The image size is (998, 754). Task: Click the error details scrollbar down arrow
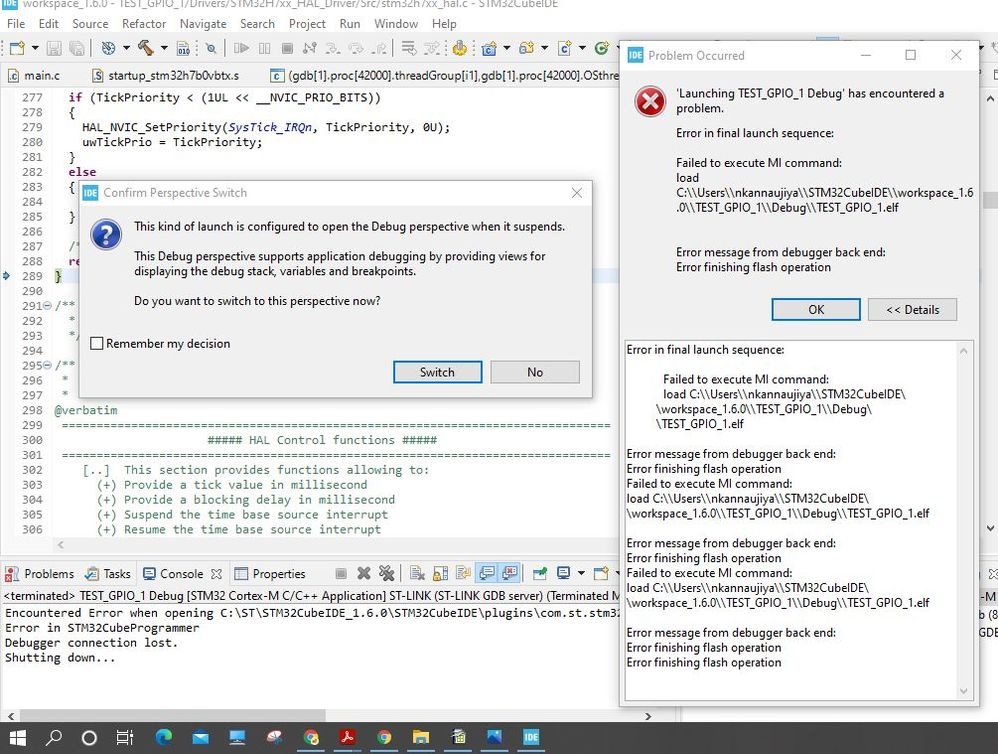(964, 692)
